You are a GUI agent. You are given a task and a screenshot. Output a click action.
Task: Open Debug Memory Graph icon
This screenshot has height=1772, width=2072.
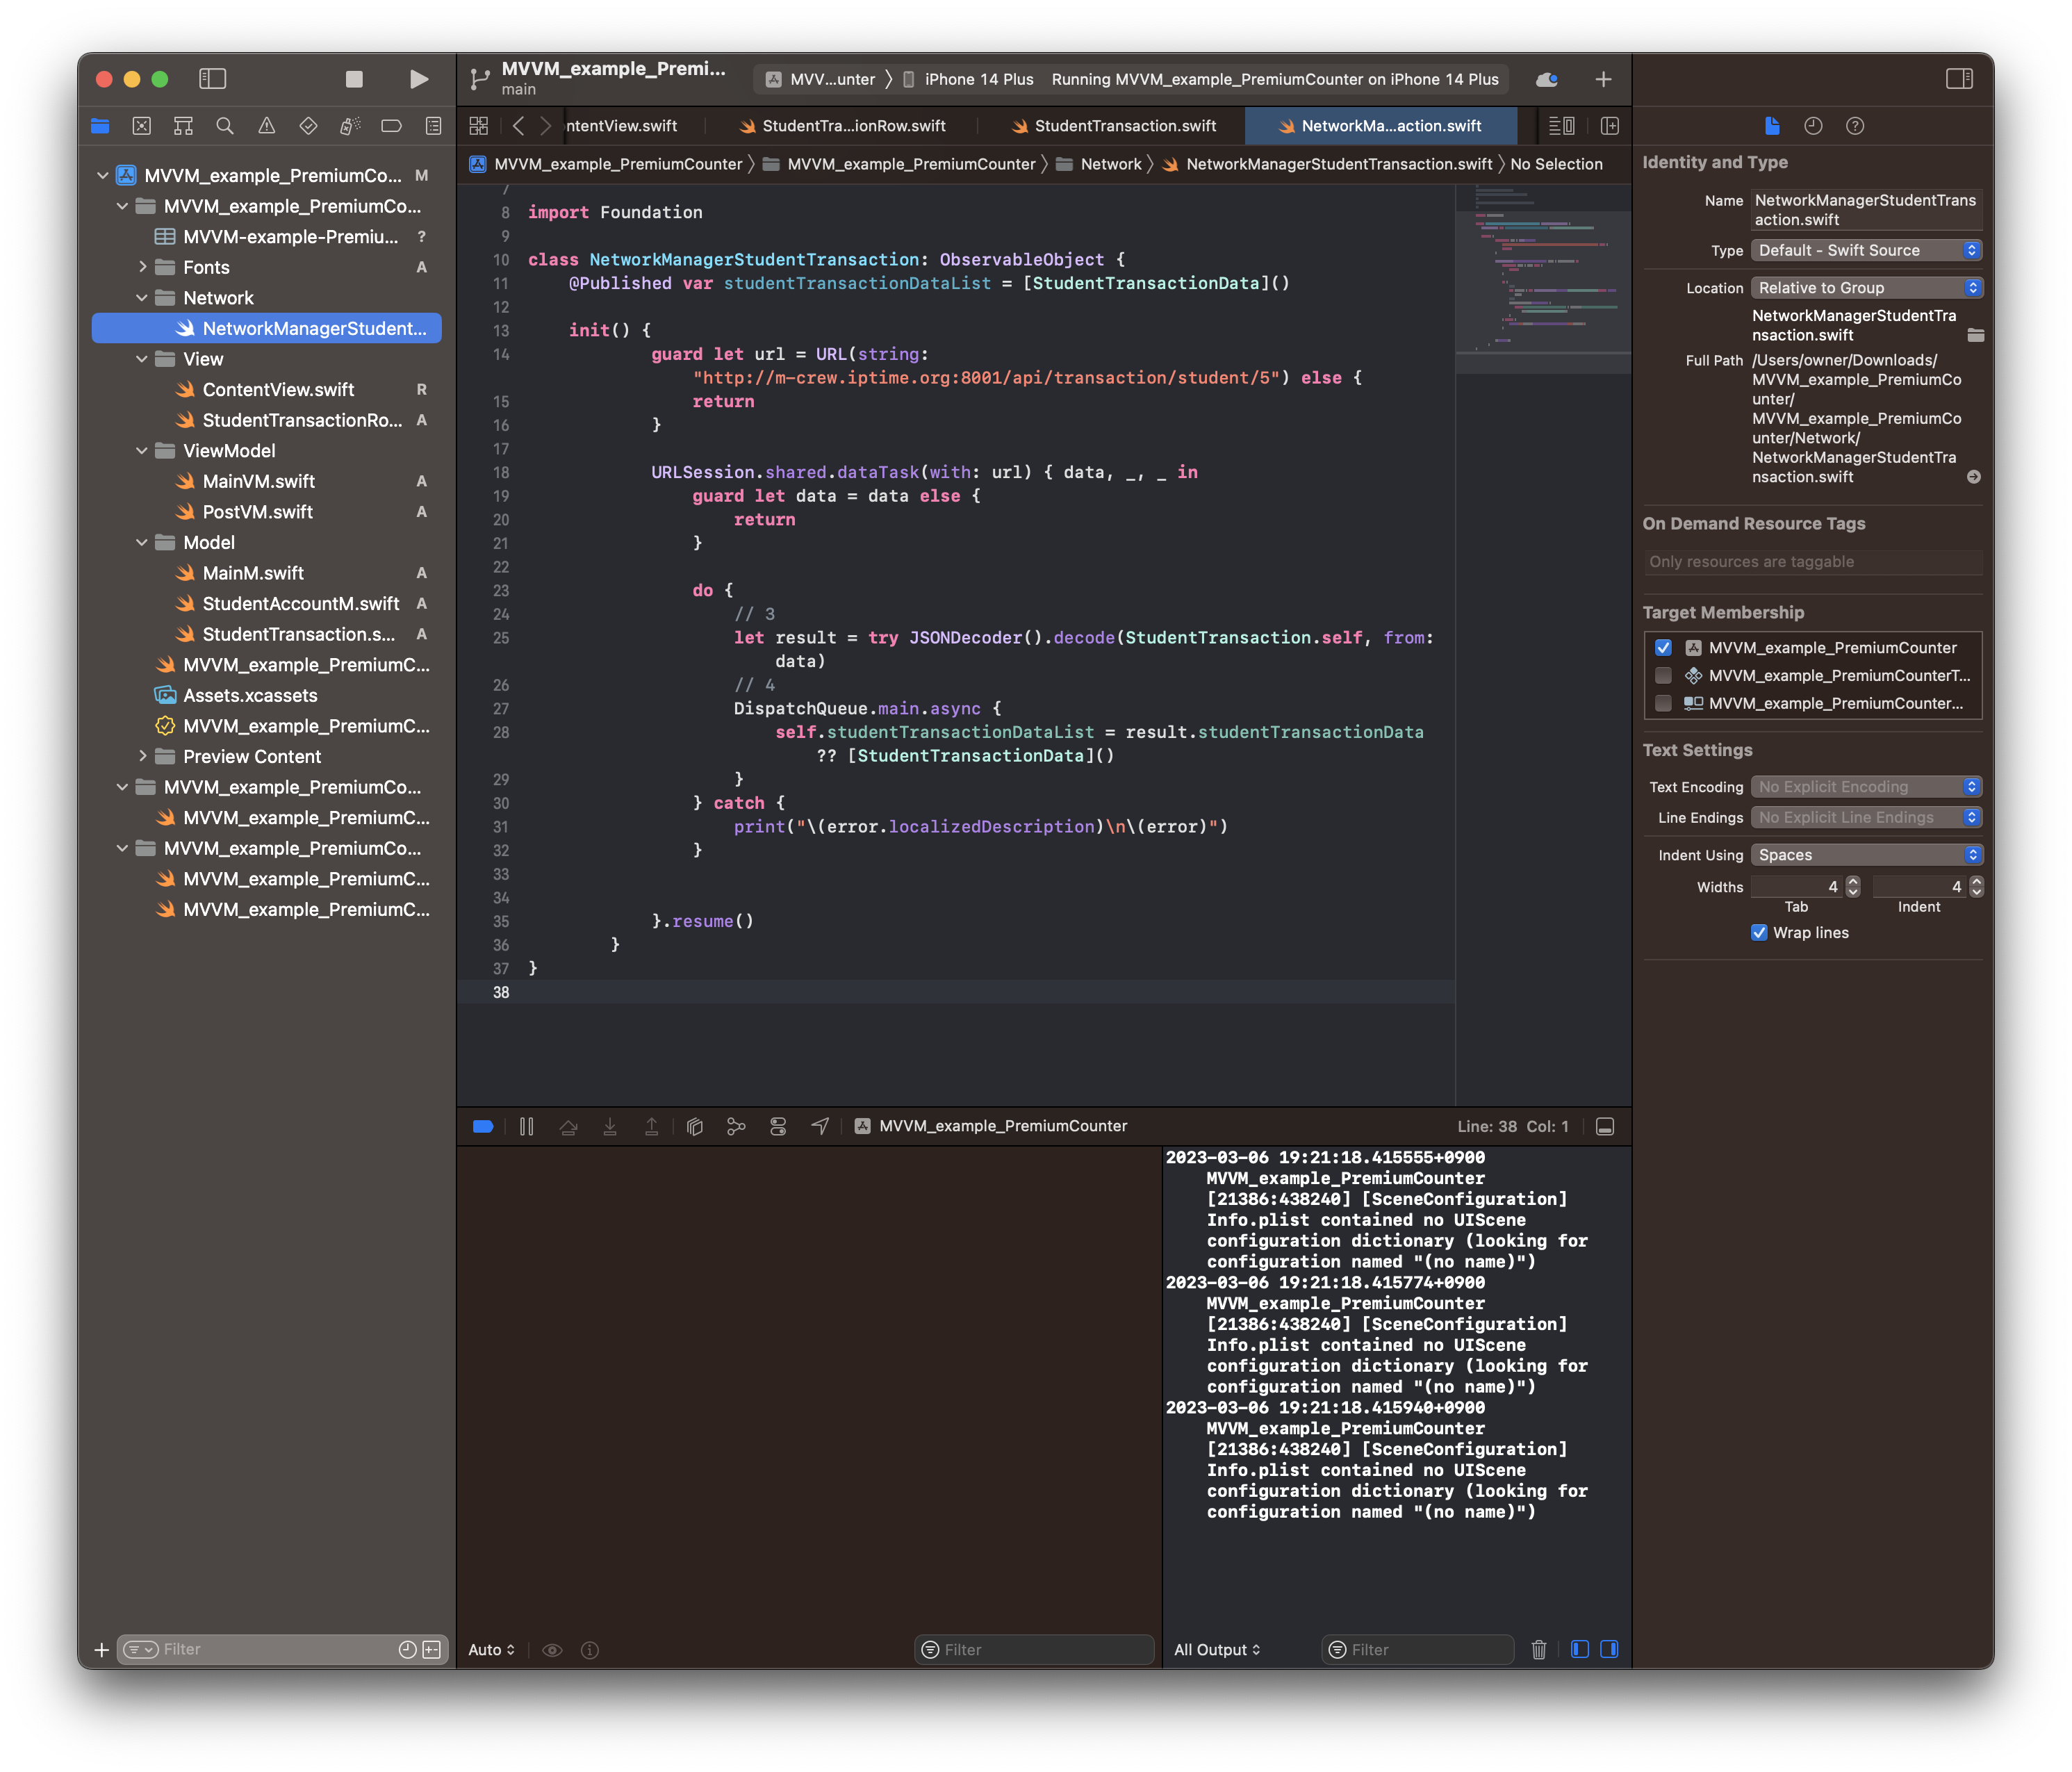736,1126
